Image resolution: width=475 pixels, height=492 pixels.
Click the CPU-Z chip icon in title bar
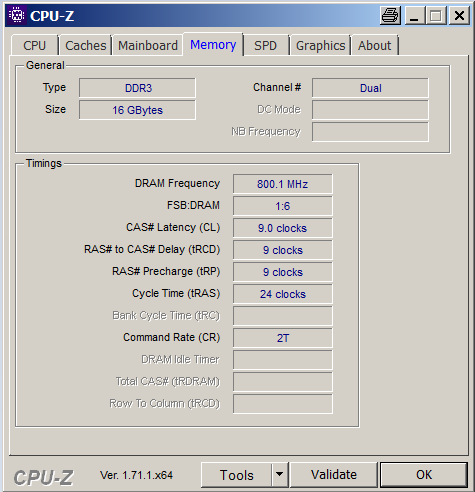click(x=17, y=15)
